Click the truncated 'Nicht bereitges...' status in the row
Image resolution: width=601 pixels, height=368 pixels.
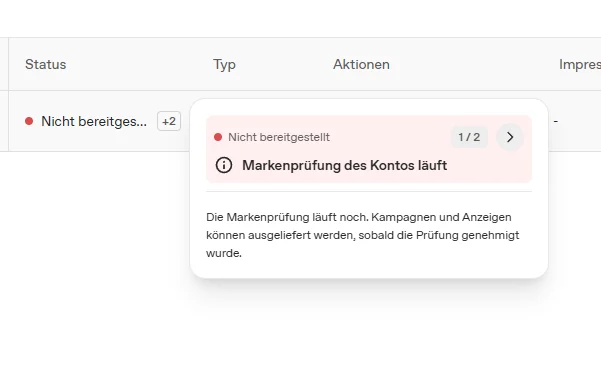94,122
